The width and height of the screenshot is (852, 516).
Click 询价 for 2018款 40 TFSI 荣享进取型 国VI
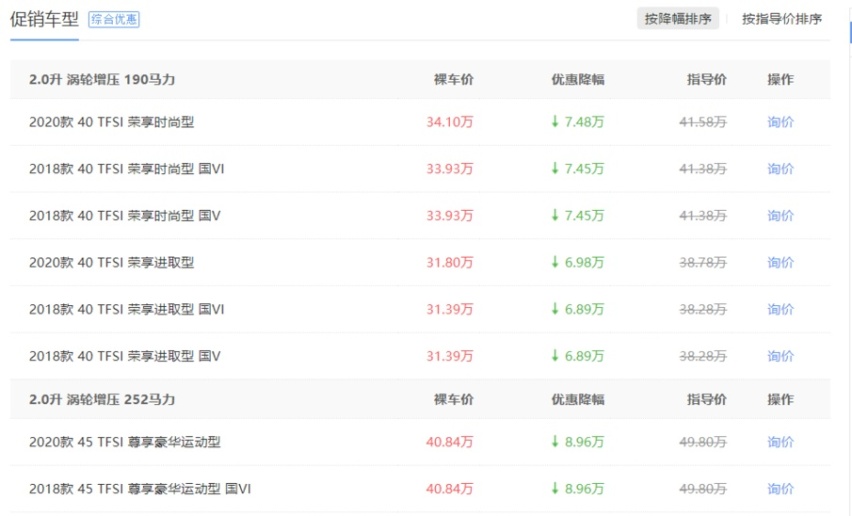pos(780,309)
